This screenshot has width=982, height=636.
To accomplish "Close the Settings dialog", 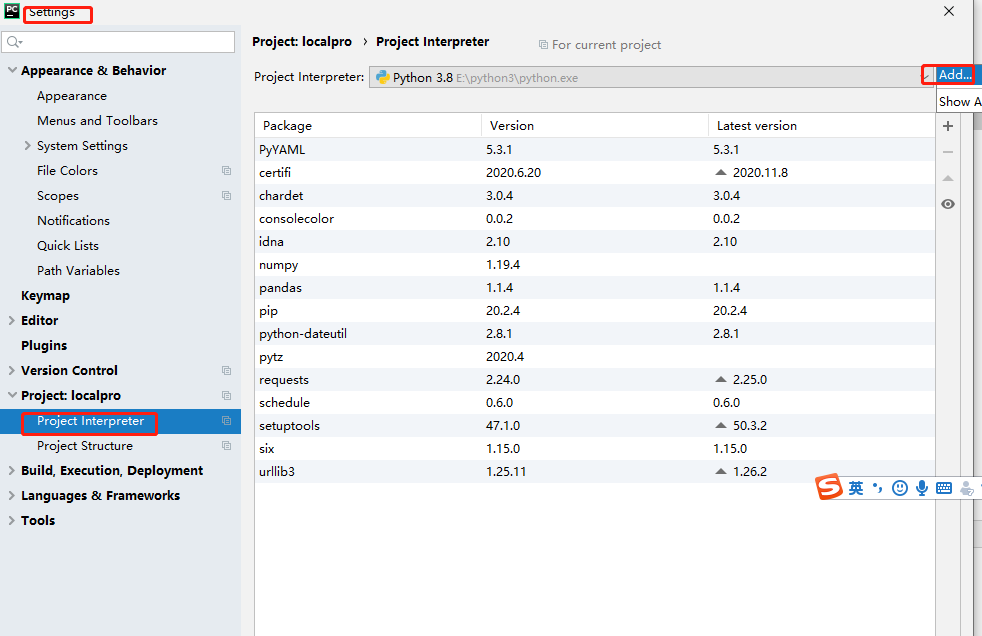I will click(949, 11).
